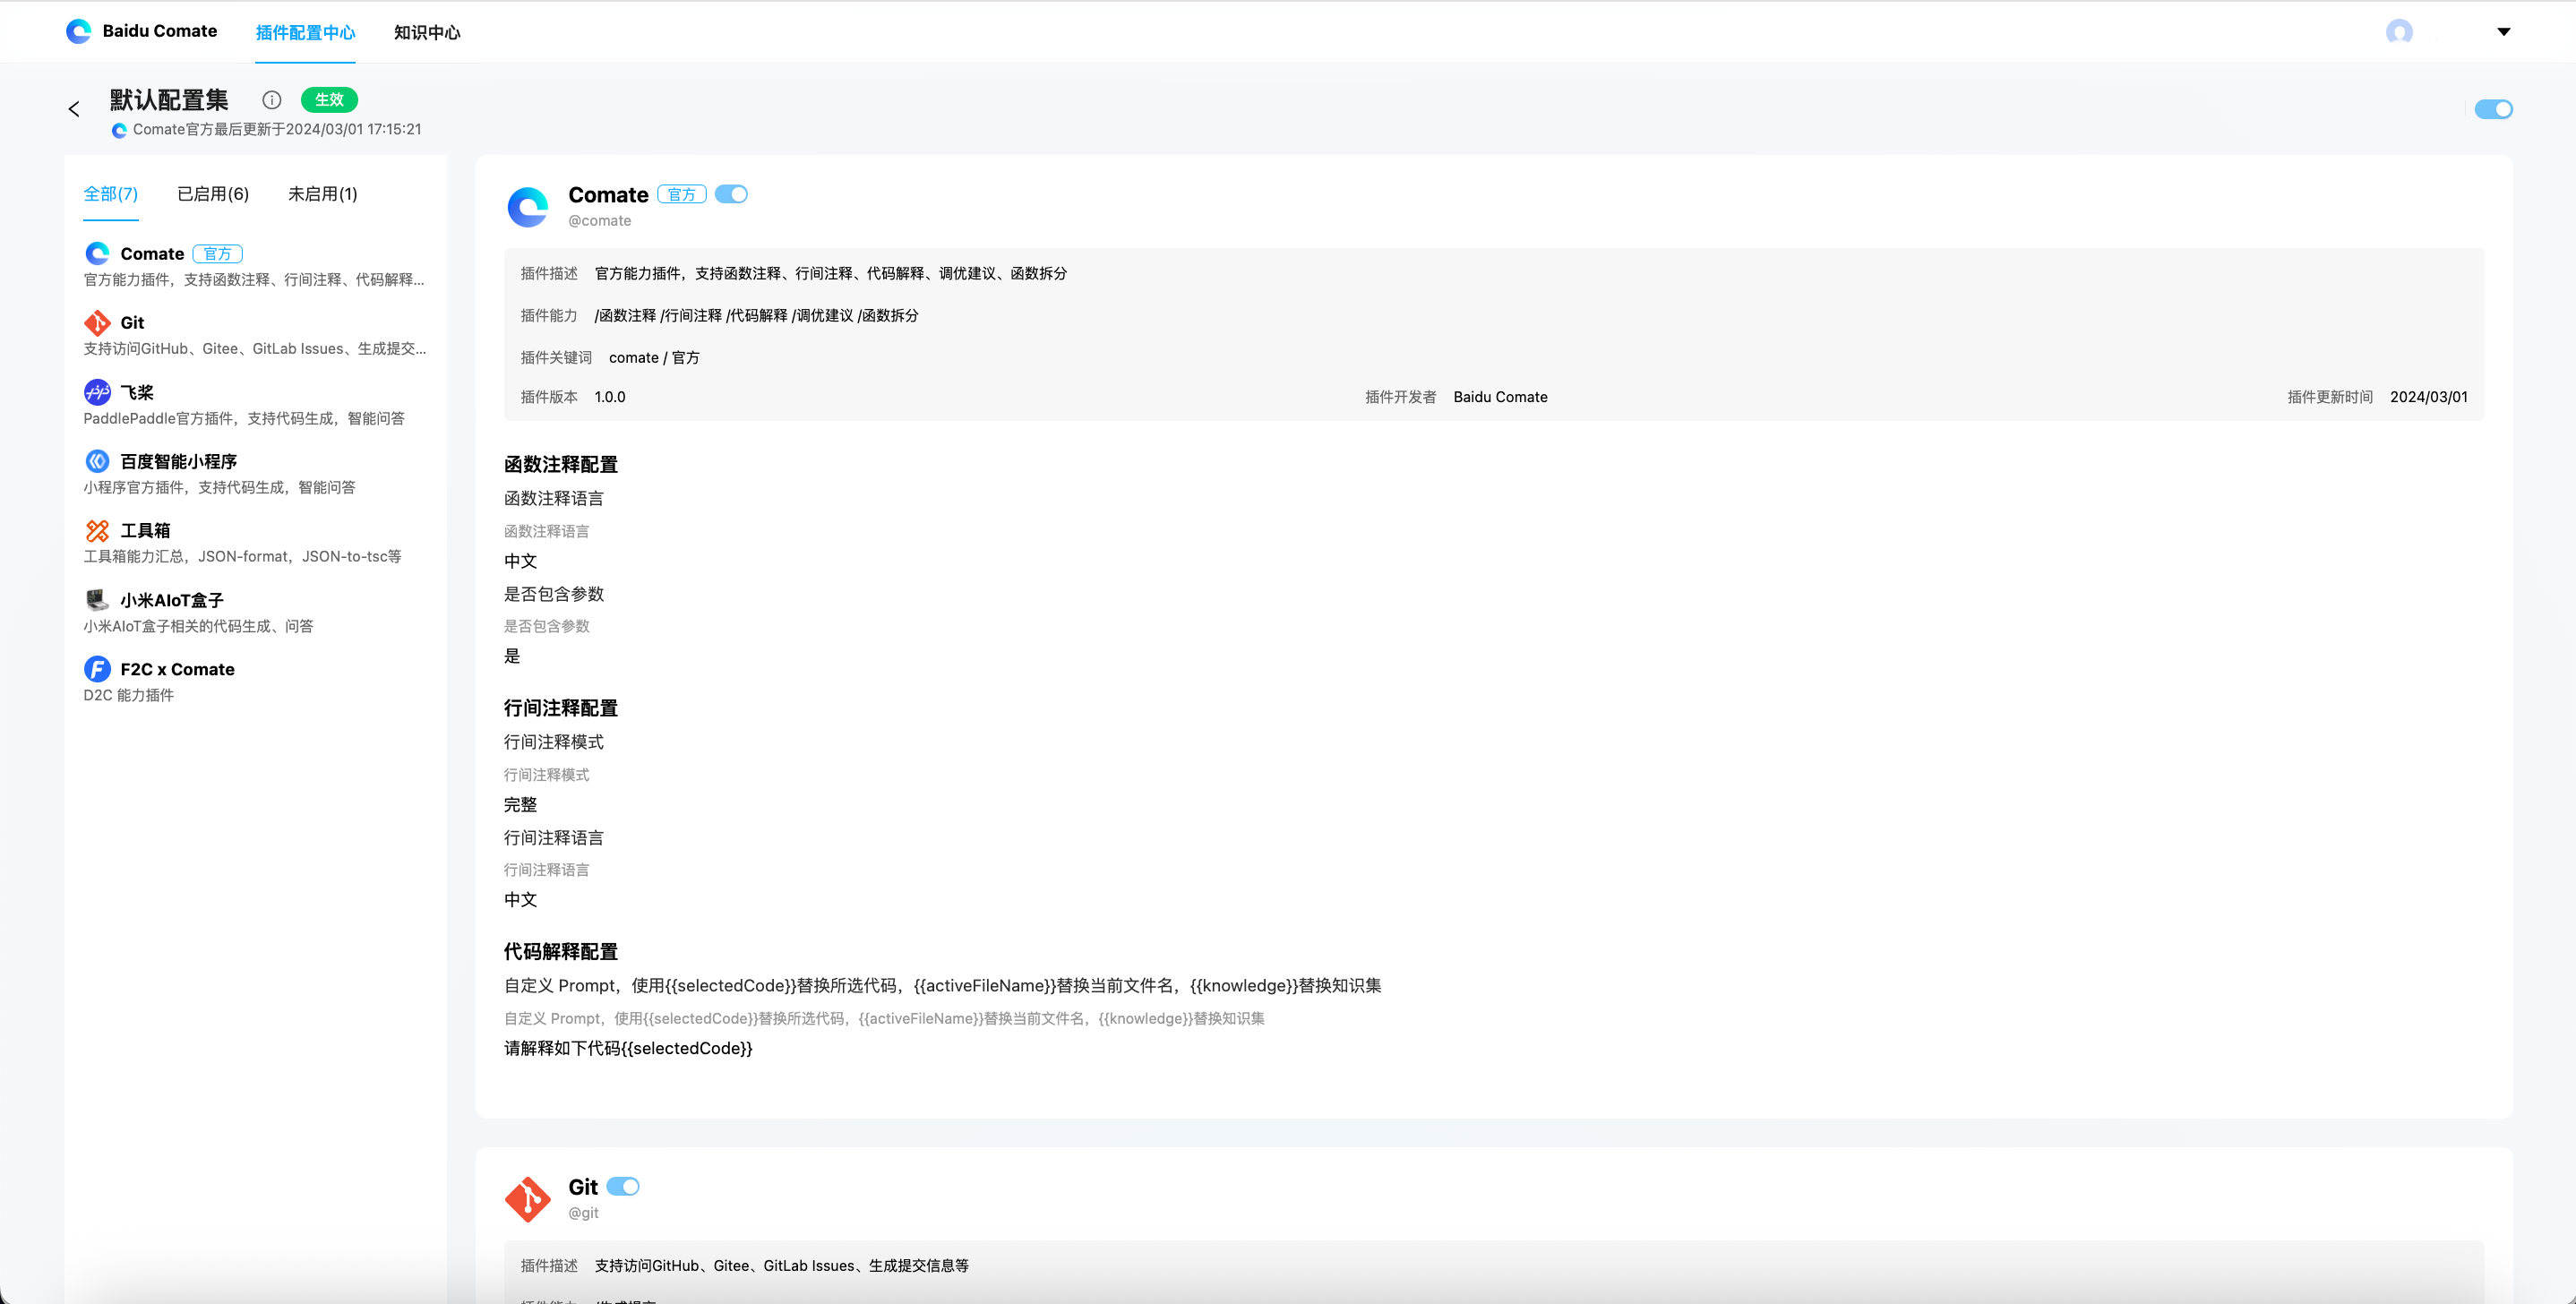
Task: Click the 官方 badge in sidebar Comate row
Action: pos(218,254)
